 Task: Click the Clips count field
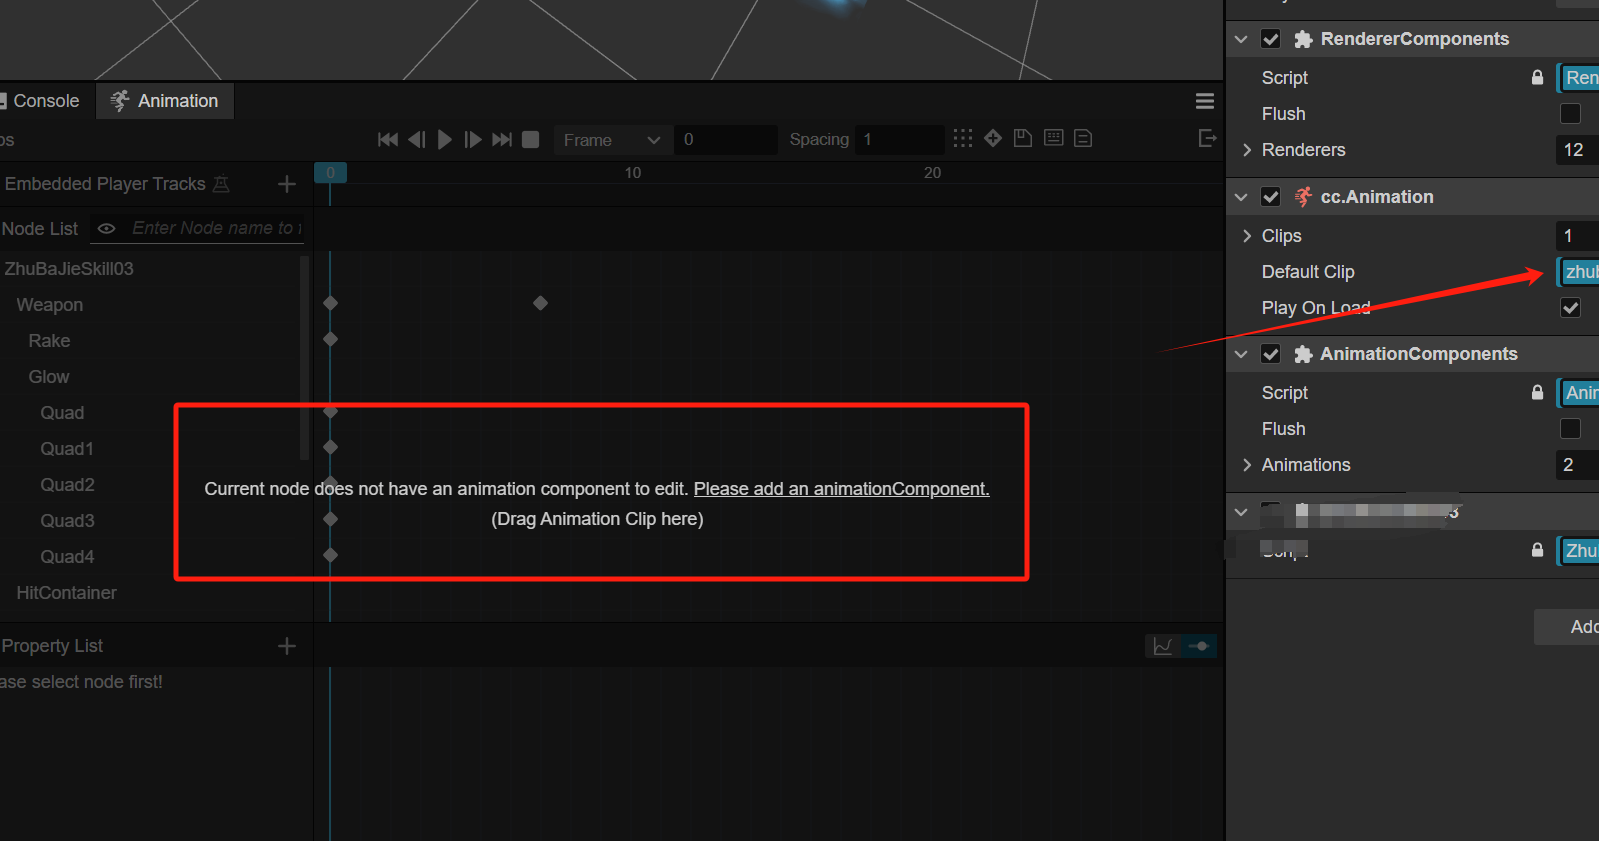[1577, 236]
